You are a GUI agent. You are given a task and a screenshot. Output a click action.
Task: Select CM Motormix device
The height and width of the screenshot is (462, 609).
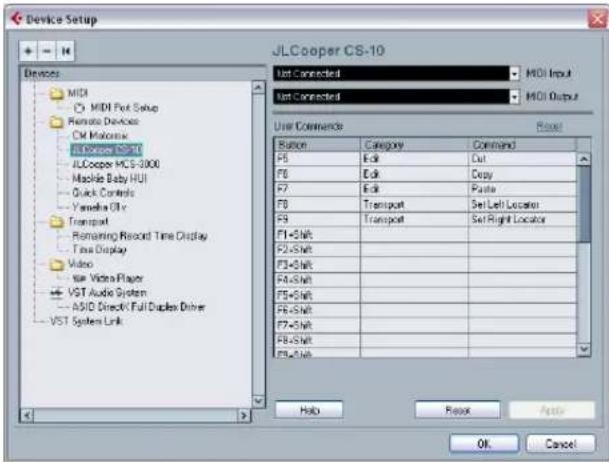(x=100, y=135)
